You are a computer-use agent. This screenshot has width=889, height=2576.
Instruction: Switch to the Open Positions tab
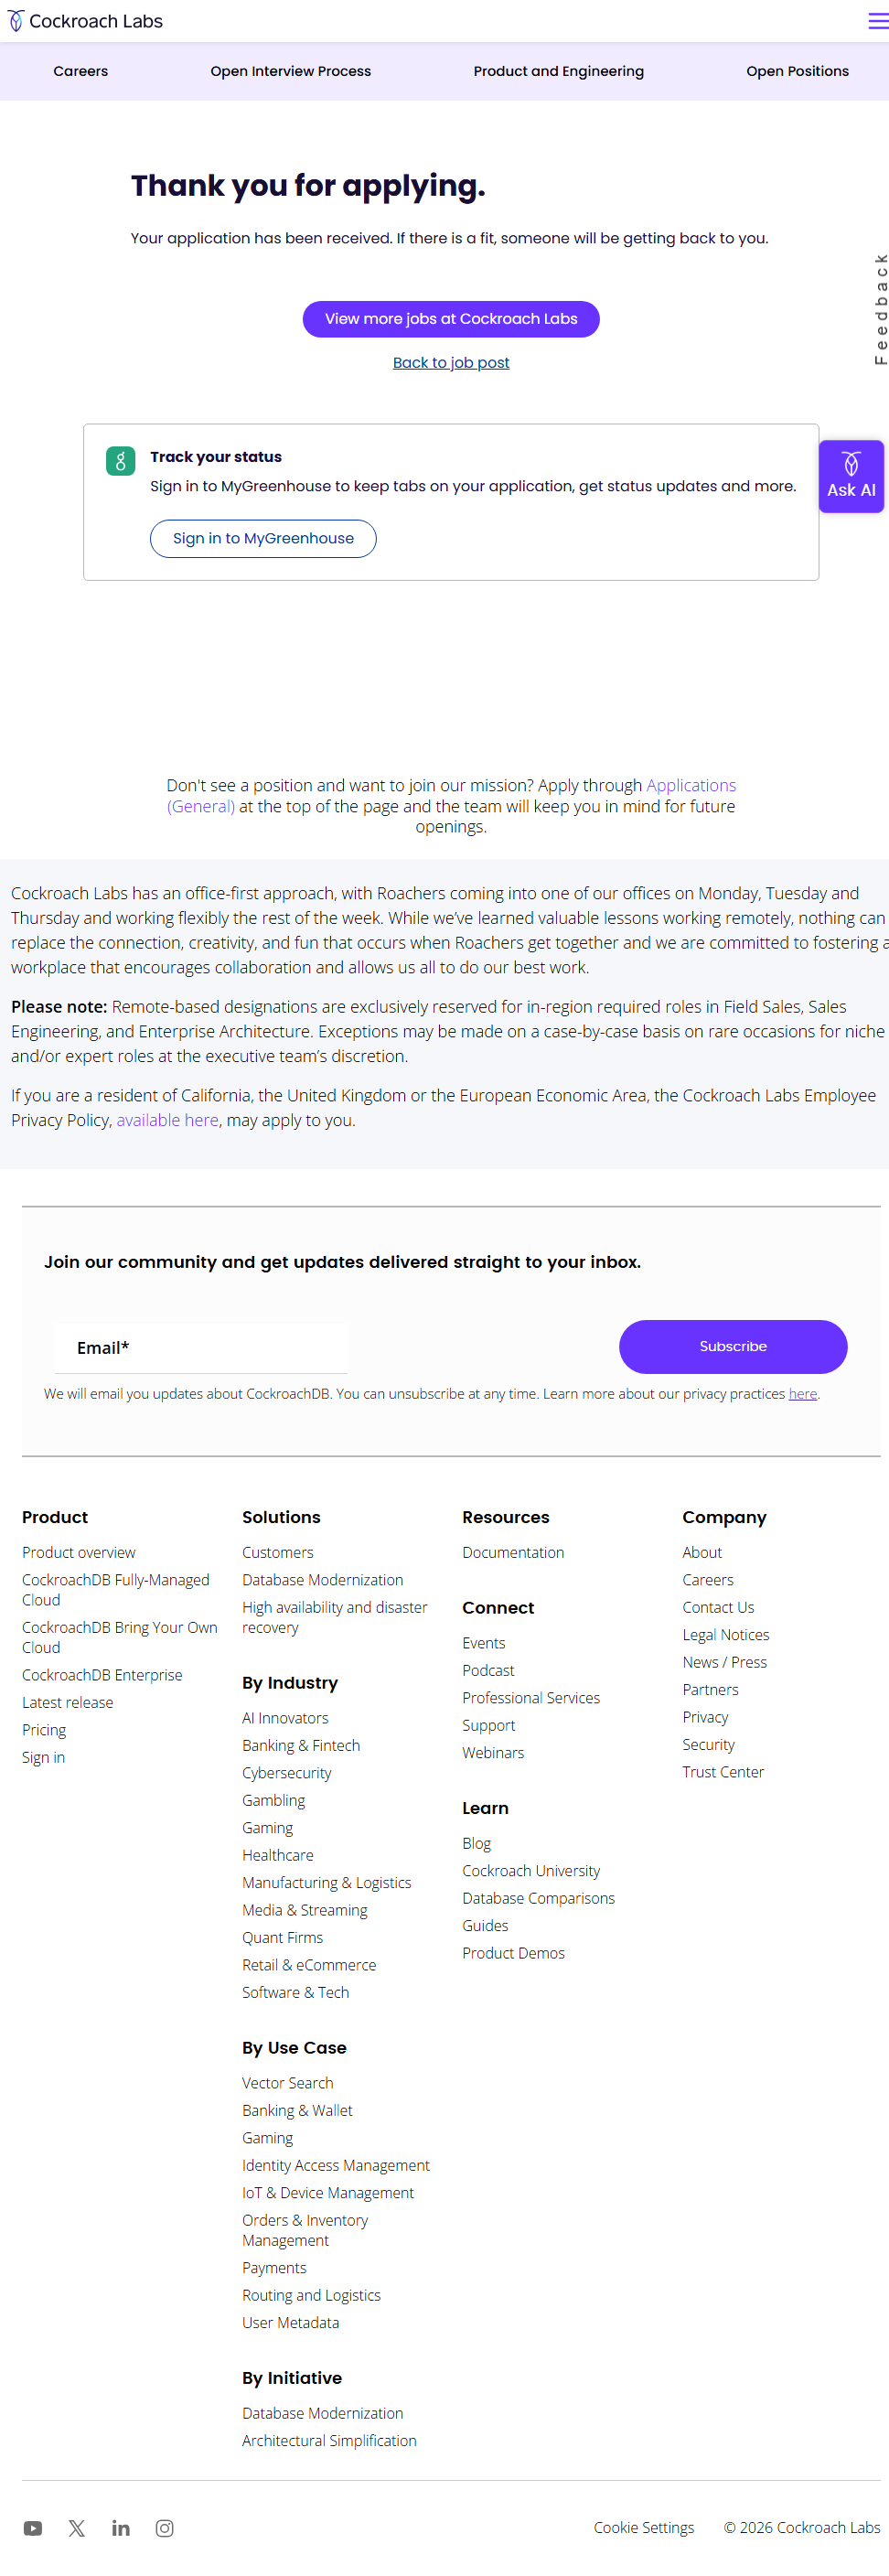tap(797, 71)
